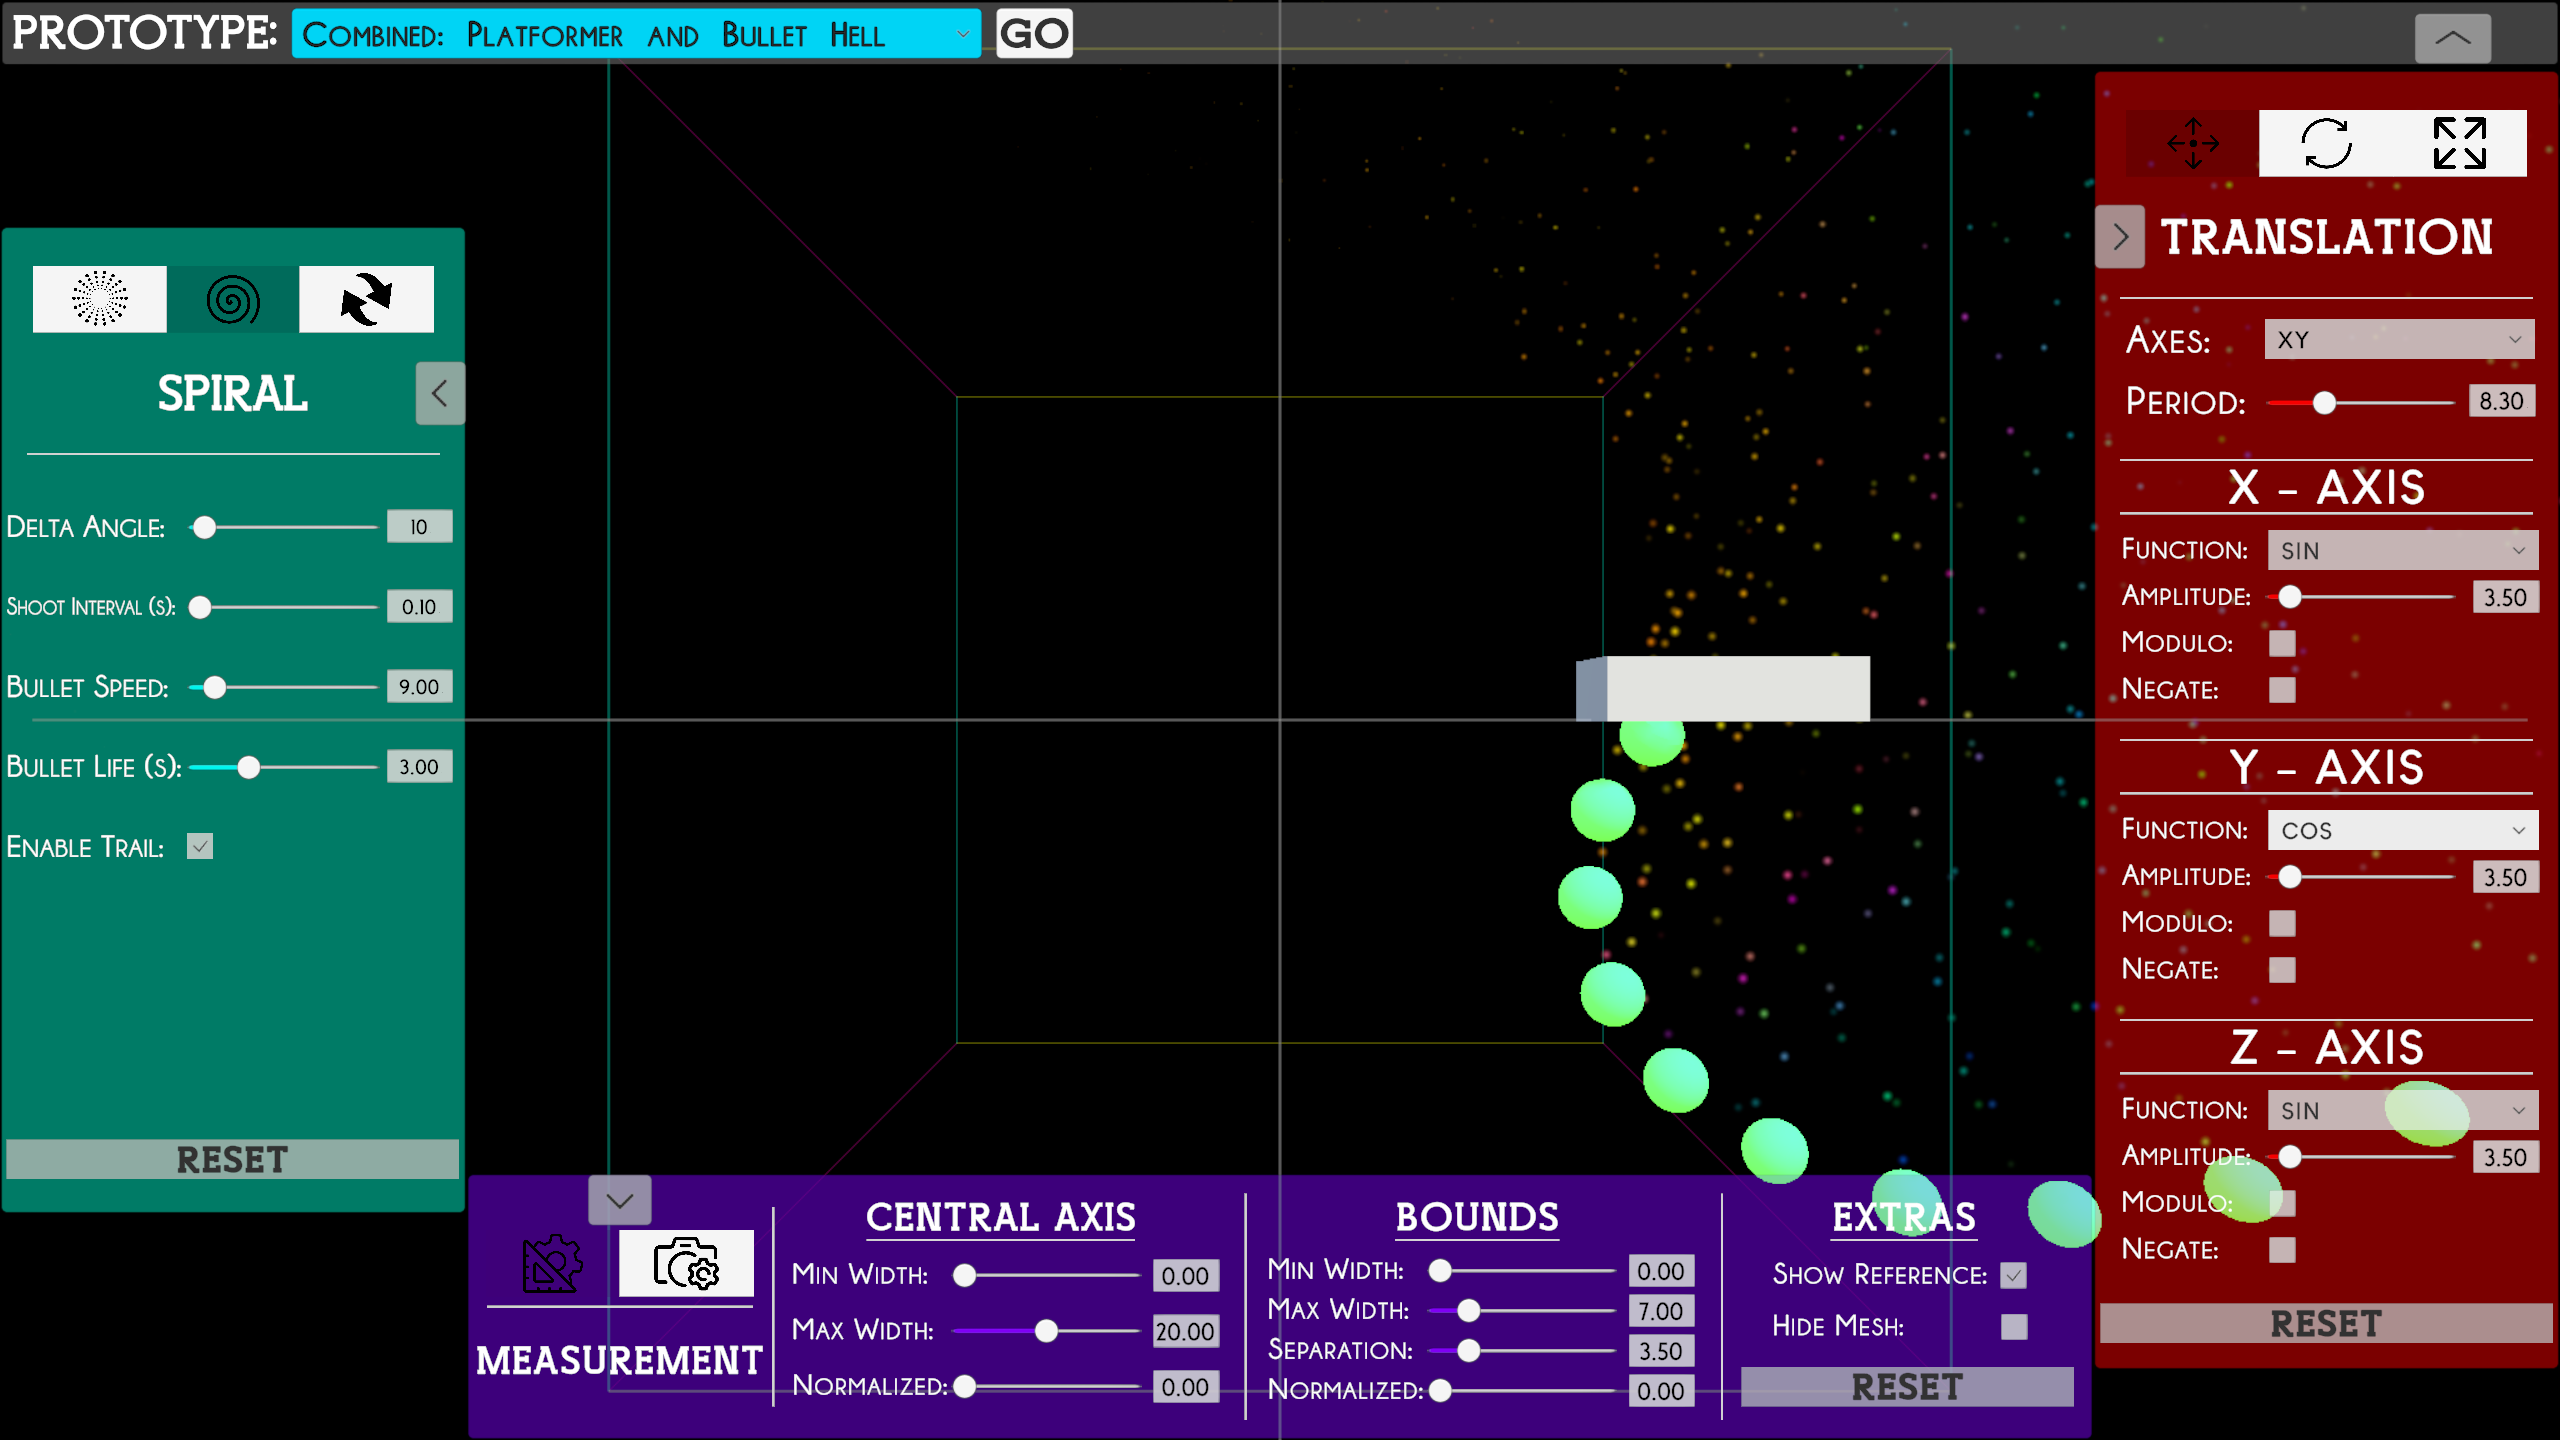Open the Axes XY dropdown
The height and width of the screenshot is (1440, 2560).
pyautogui.click(x=2398, y=340)
